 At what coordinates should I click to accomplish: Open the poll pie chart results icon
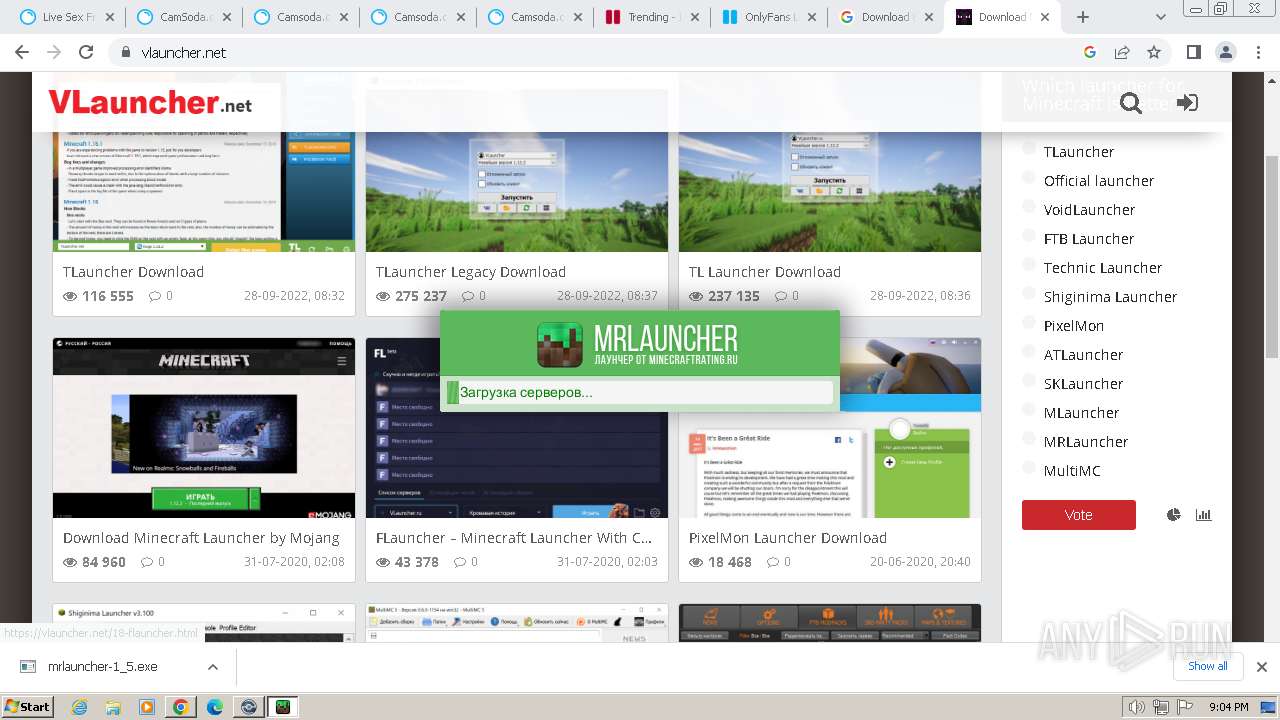(1174, 515)
